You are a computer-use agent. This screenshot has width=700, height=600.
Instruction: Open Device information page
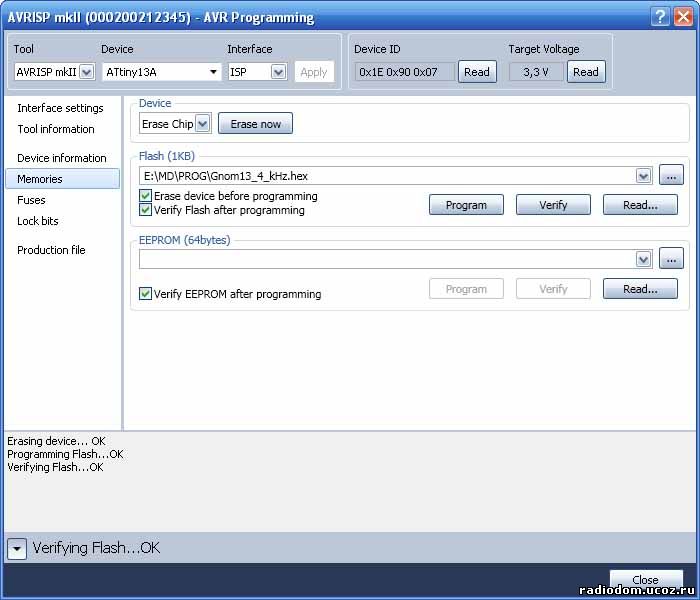tap(62, 158)
